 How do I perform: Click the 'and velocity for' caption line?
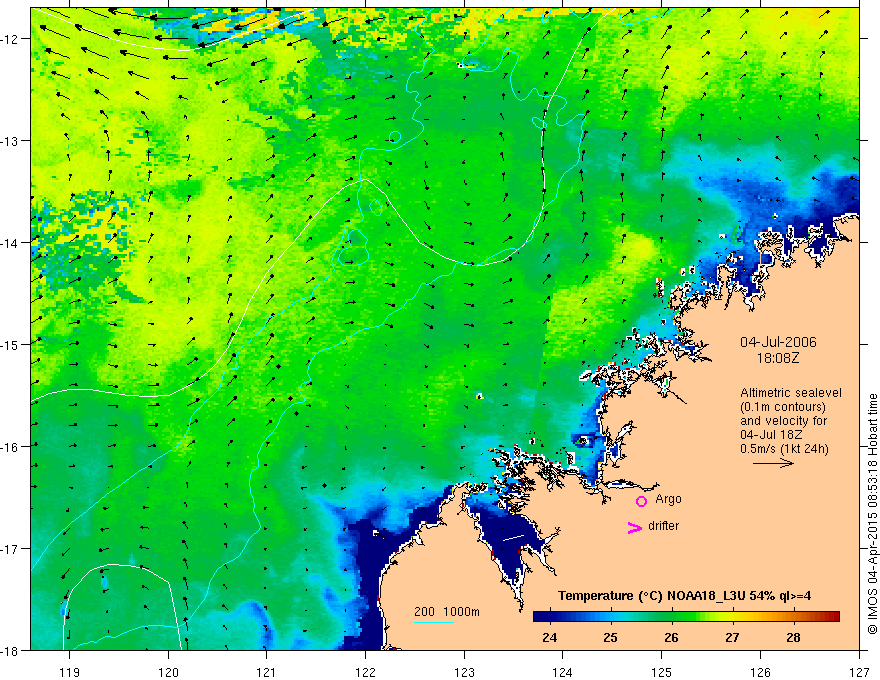783,421
